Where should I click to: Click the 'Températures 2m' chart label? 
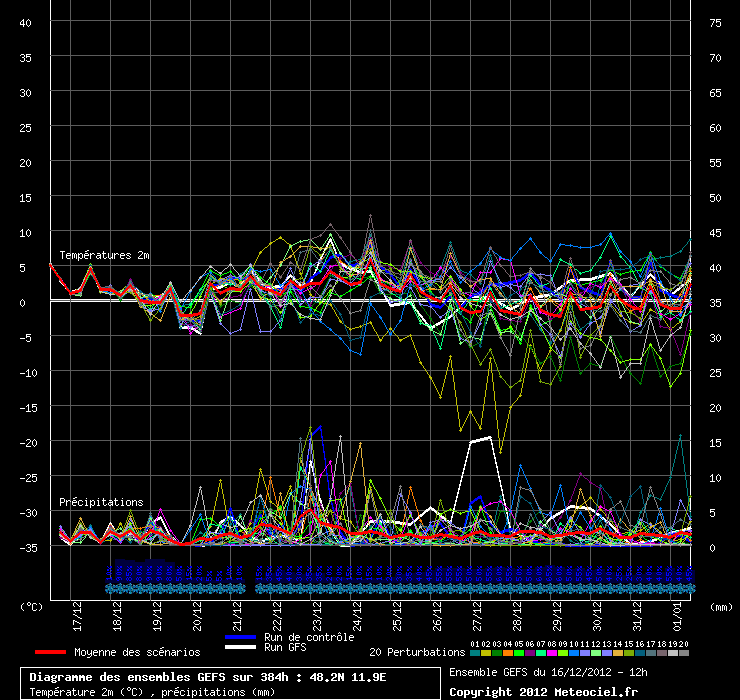(104, 255)
